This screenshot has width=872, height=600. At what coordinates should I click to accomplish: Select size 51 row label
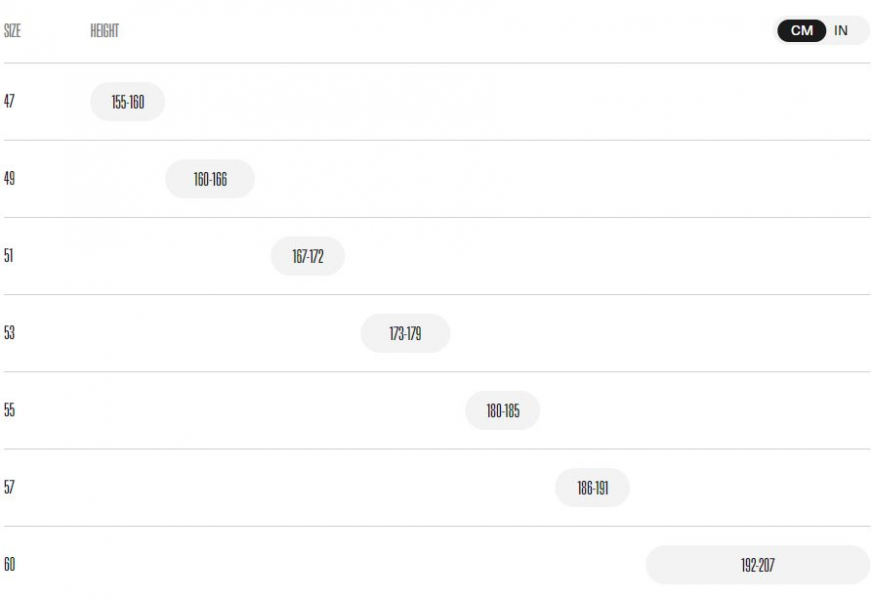[8, 256]
